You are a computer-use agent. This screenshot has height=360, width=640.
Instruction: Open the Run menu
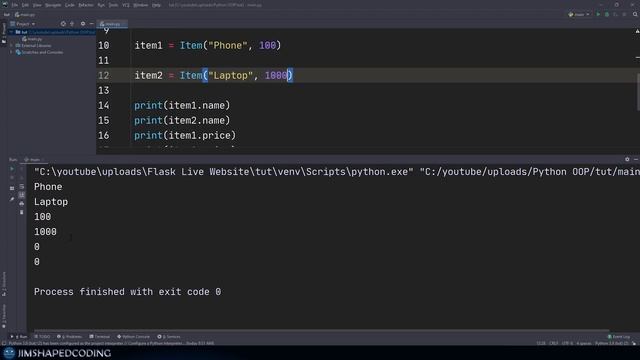(101, 5)
